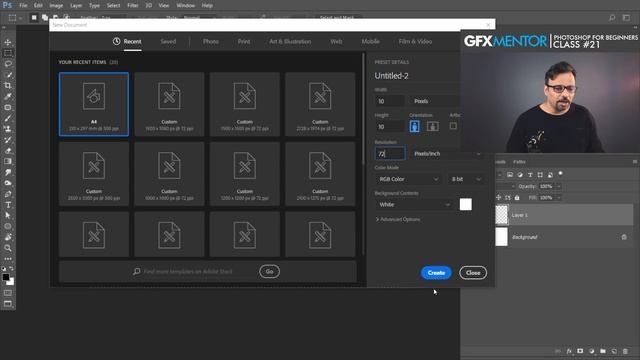Click the Go button for template search

coord(269,271)
